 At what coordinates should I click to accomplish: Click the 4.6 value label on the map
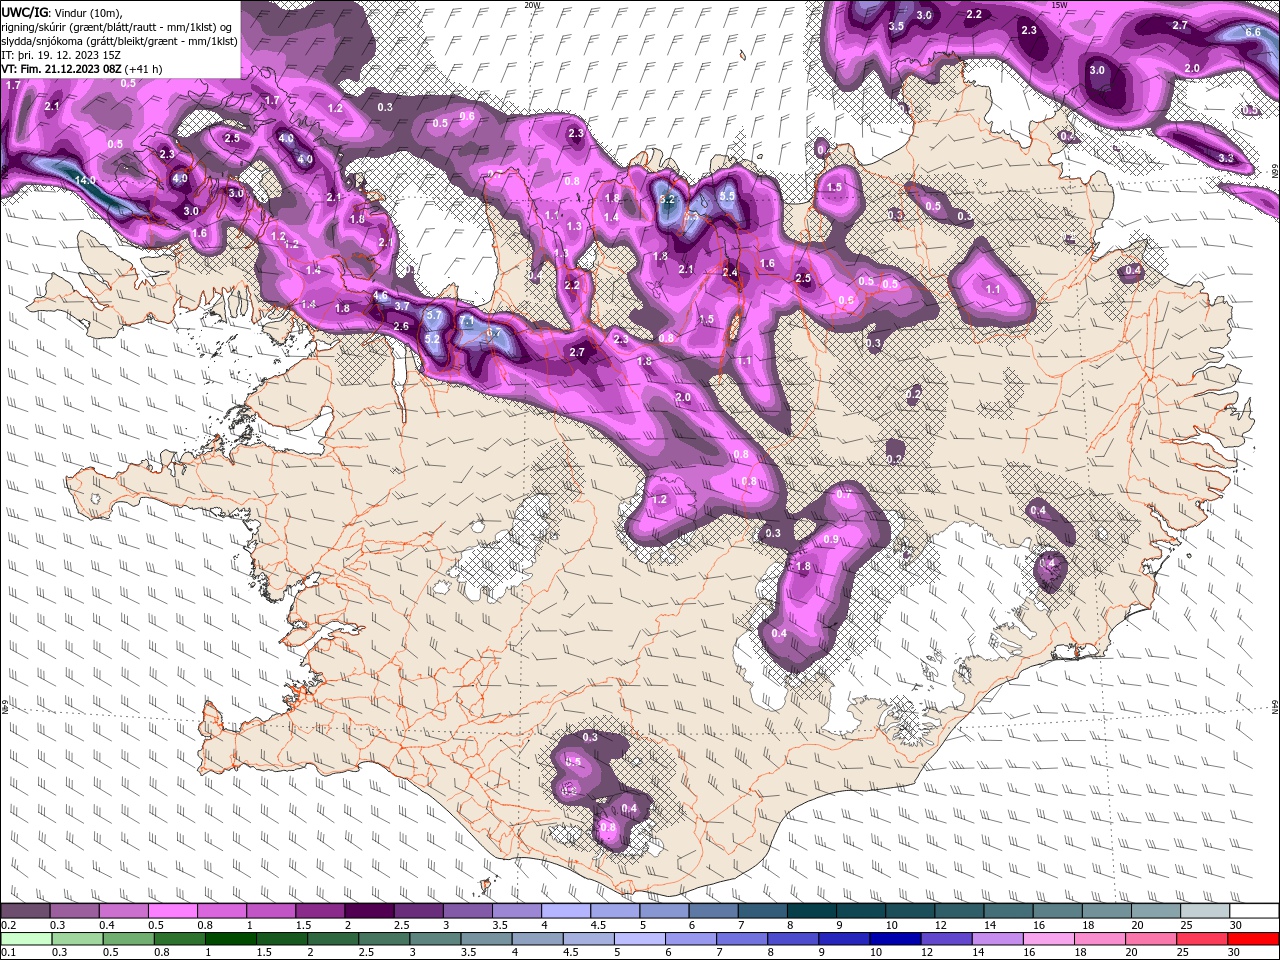(380, 296)
